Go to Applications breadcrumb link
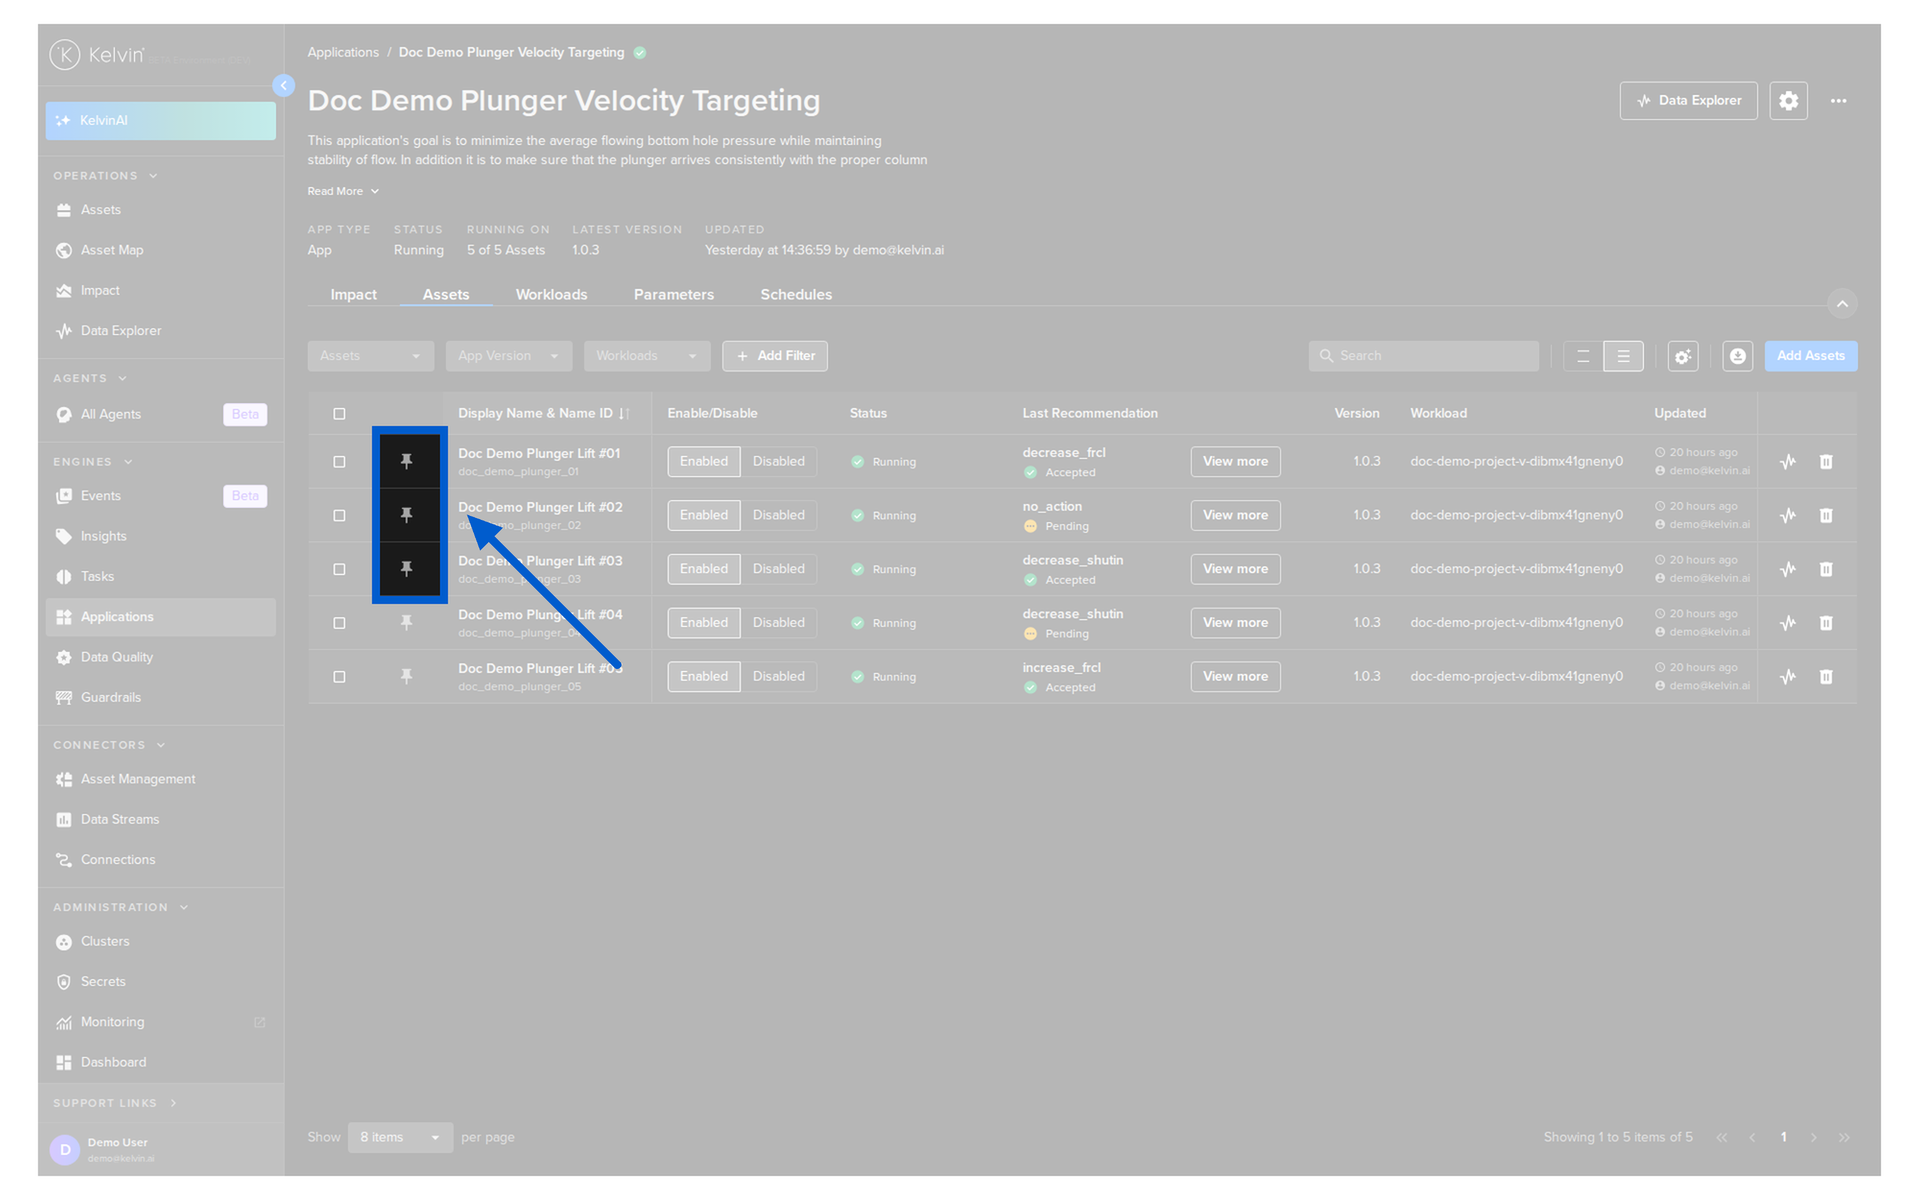This screenshot has width=1920, height=1200. 343,53
